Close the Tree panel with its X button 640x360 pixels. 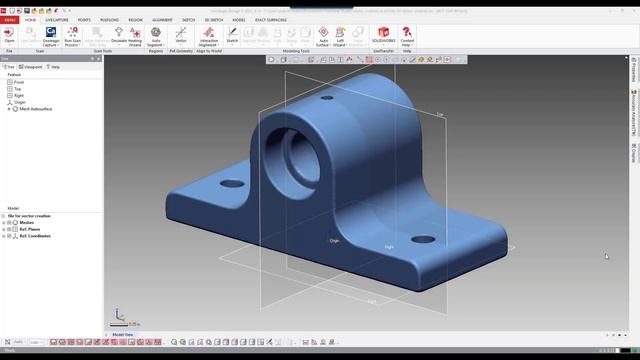pyautogui.click(x=98, y=59)
